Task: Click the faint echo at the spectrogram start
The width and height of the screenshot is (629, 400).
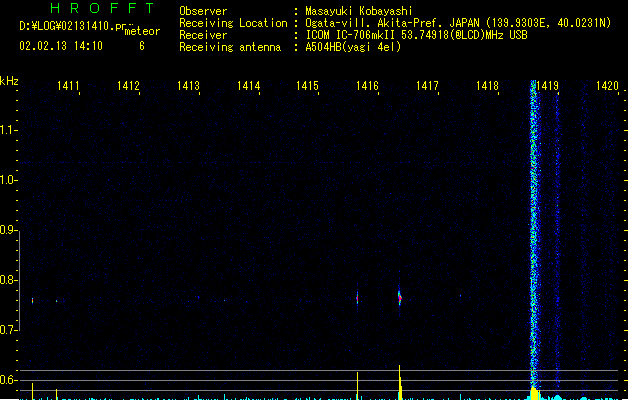Action: [x=32, y=301]
